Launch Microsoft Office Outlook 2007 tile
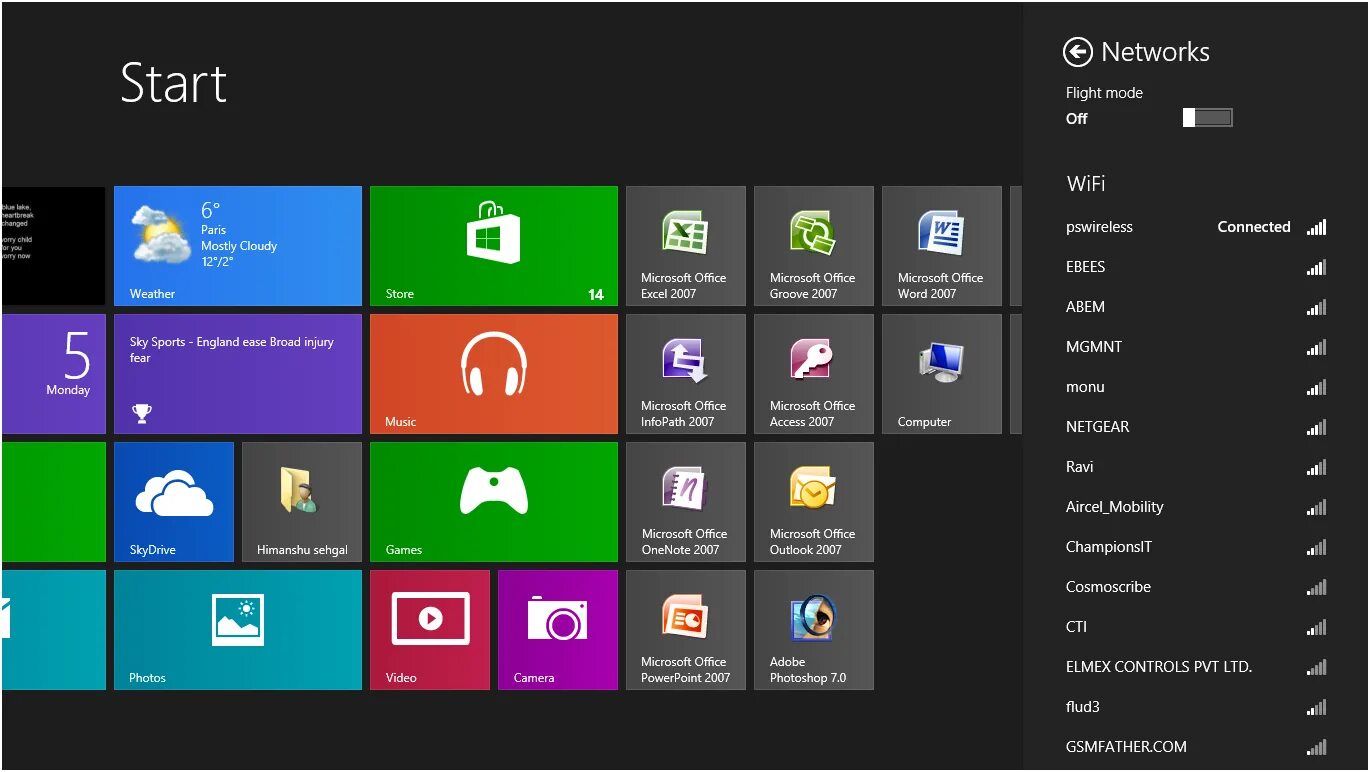The height and width of the screenshot is (772, 1370). click(x=814, y=502)
